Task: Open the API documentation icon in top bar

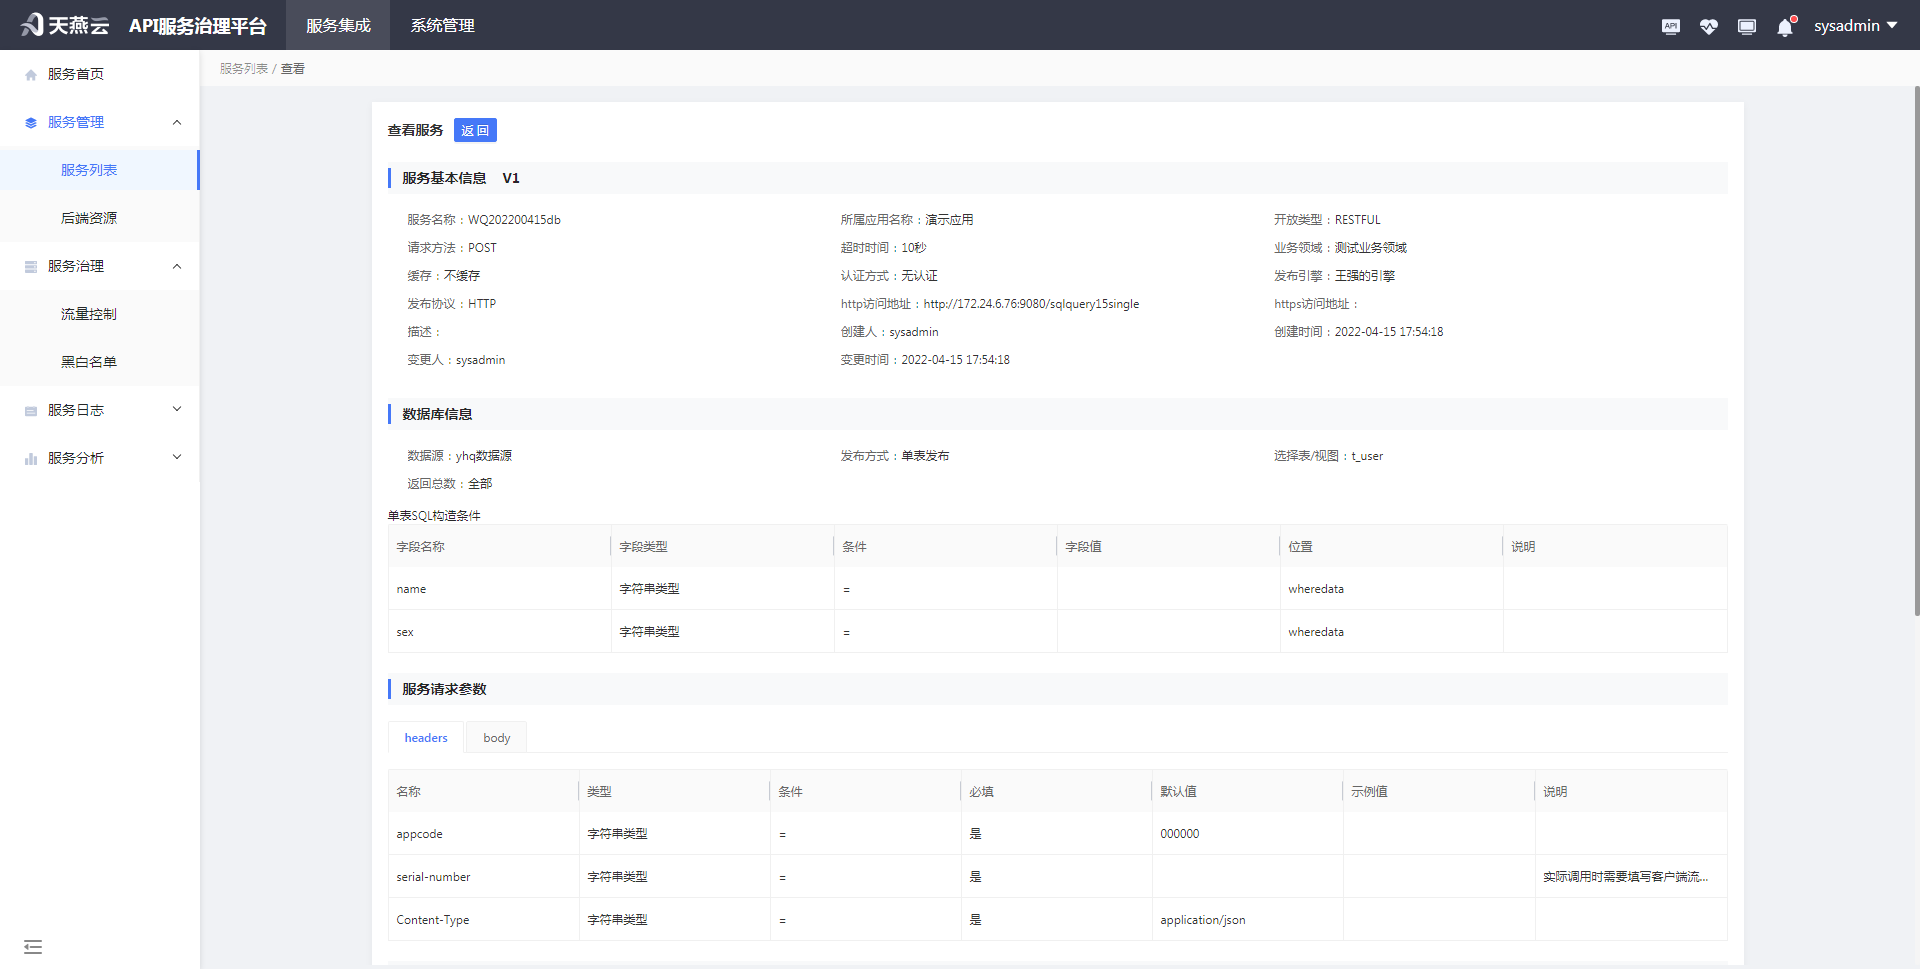Action: click(x=1670, y=26)
